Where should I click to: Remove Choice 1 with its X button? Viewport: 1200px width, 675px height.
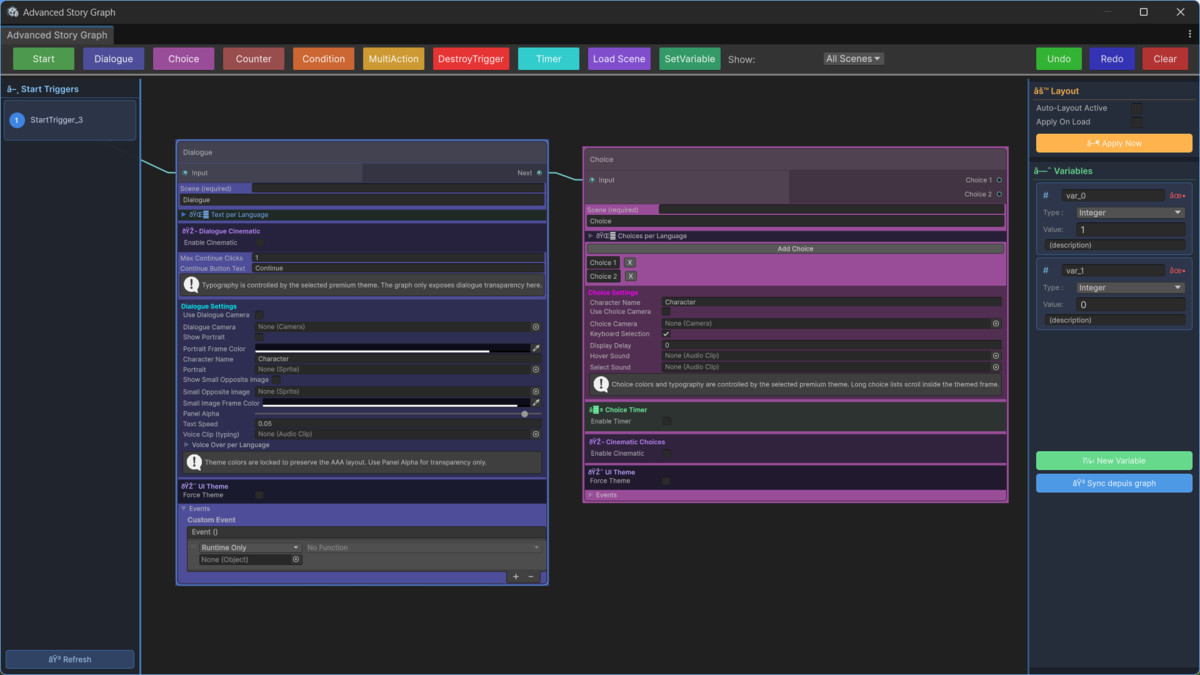click(630, 262)
